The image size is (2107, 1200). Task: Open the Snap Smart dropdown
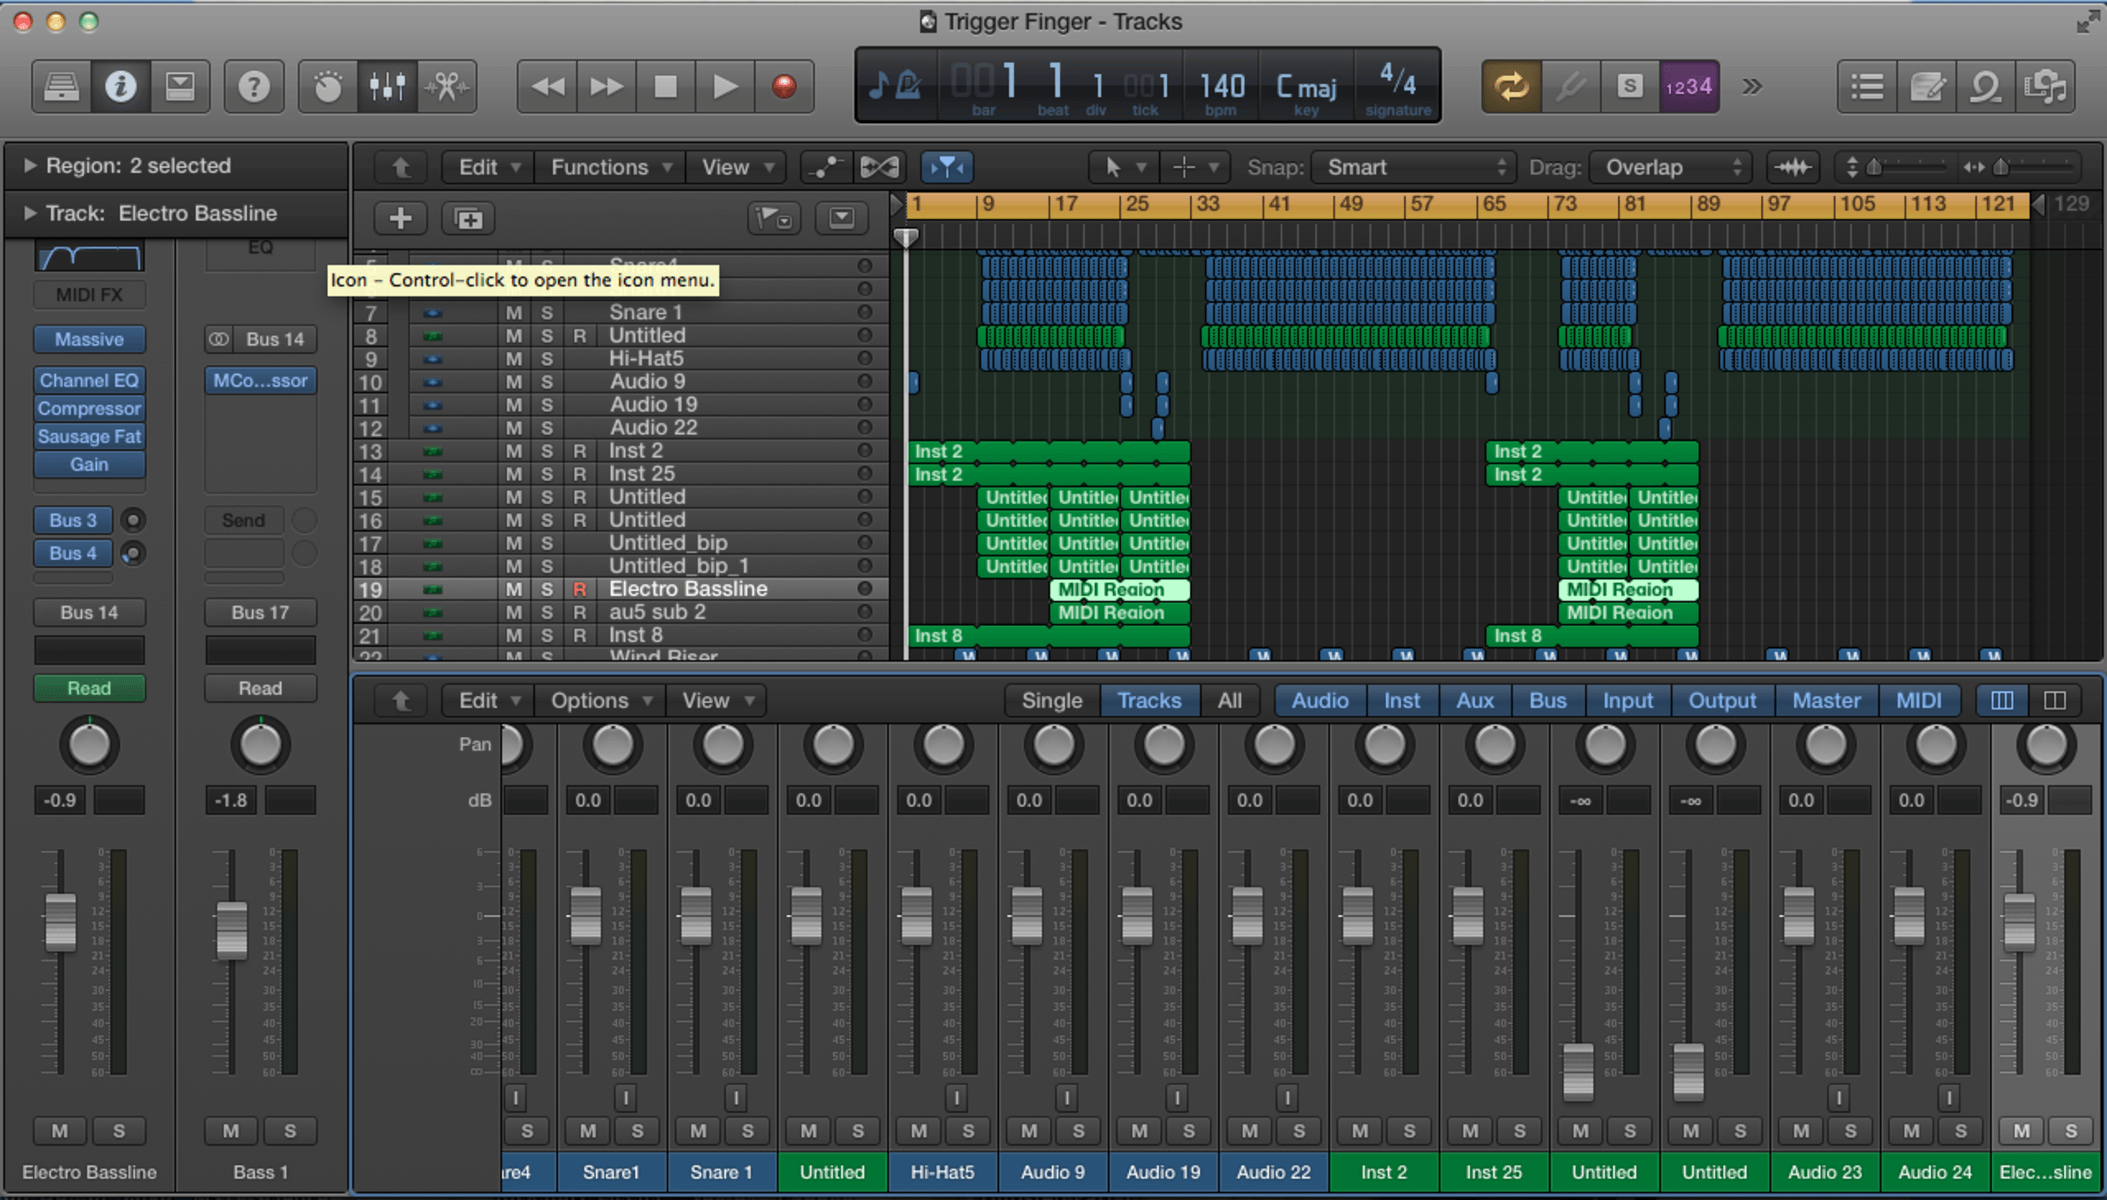click(1414, 167)
